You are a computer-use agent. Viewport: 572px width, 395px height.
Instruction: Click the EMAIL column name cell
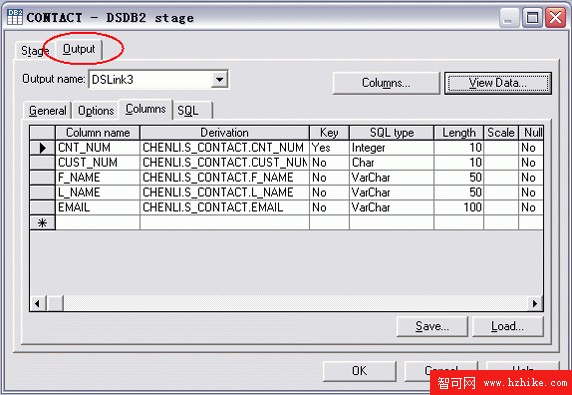tap(97, 208)
